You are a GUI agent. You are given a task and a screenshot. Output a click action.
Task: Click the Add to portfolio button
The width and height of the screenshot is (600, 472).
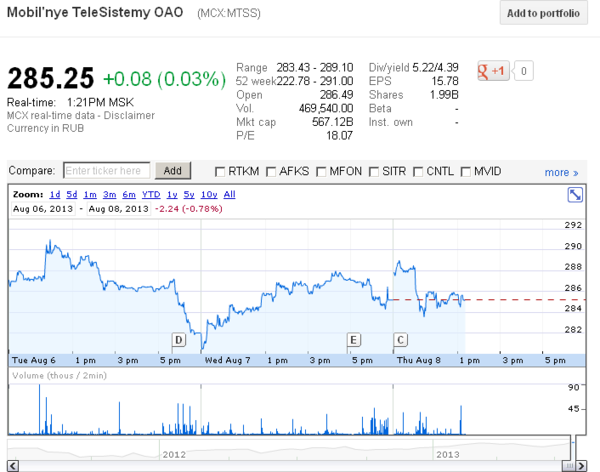coord(543,13)
